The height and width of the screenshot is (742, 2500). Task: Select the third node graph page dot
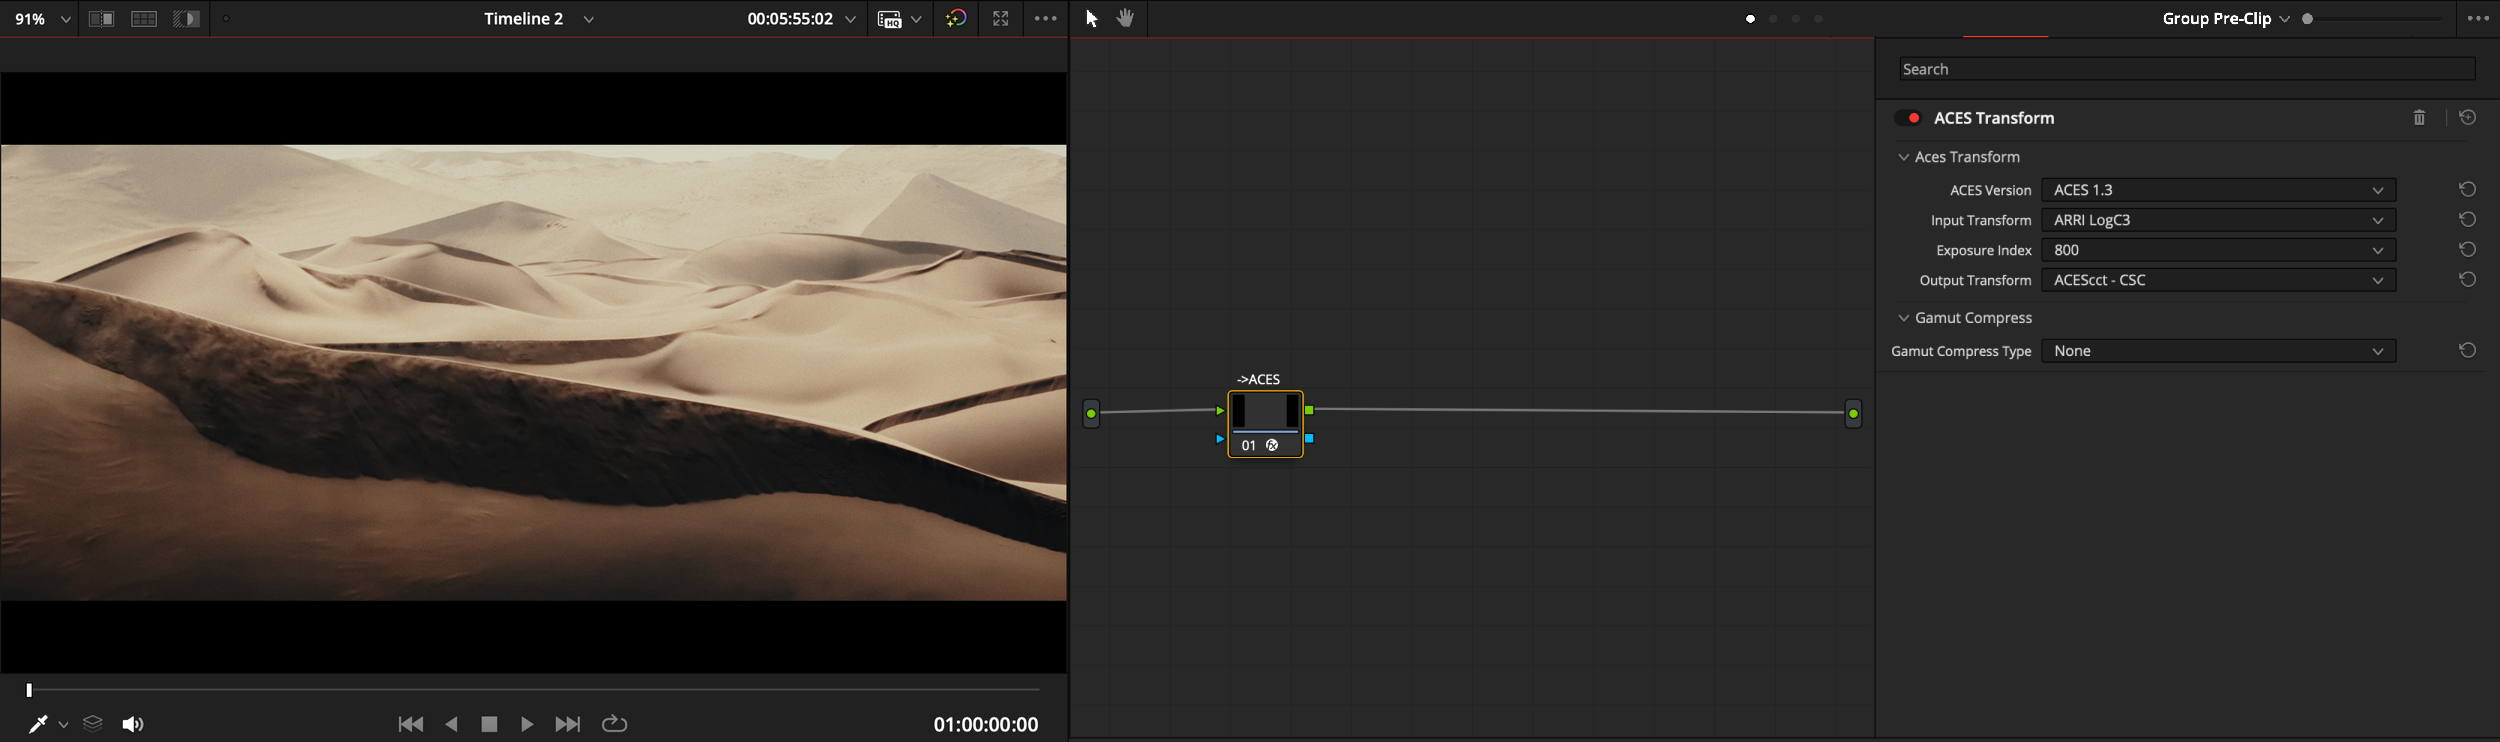point(1795,19)
